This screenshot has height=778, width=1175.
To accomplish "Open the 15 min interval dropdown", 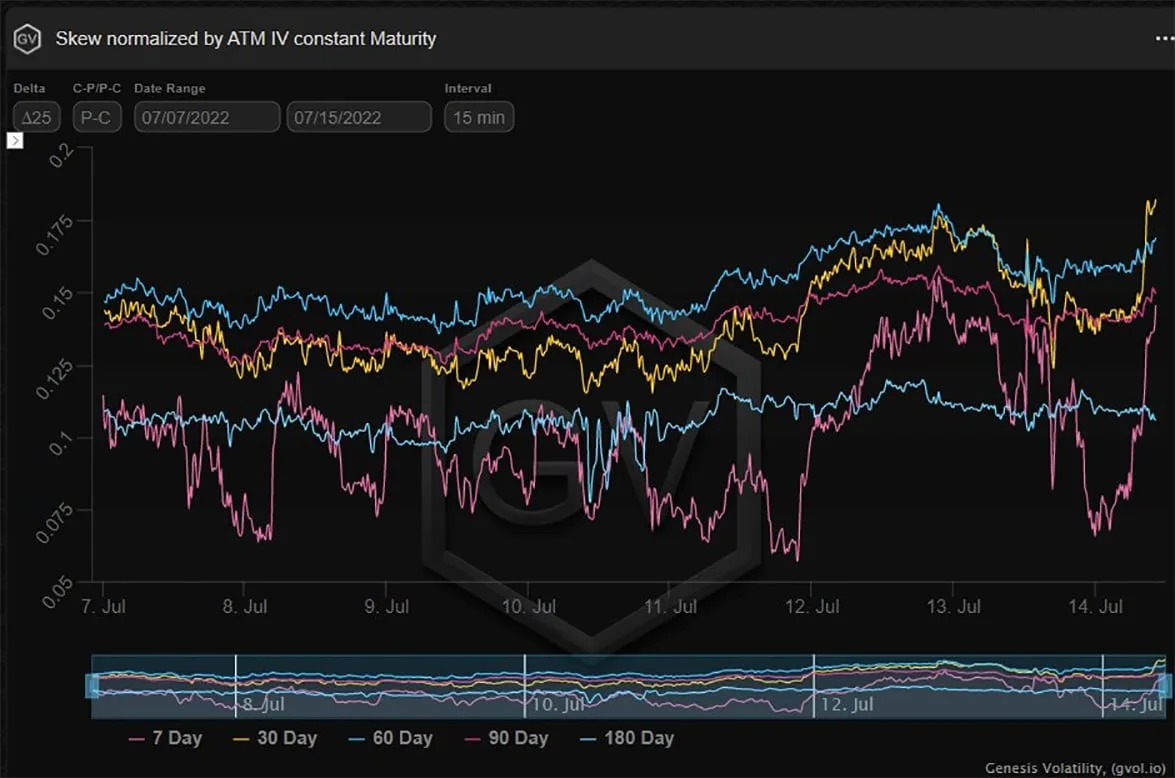I will pos(479,118).
